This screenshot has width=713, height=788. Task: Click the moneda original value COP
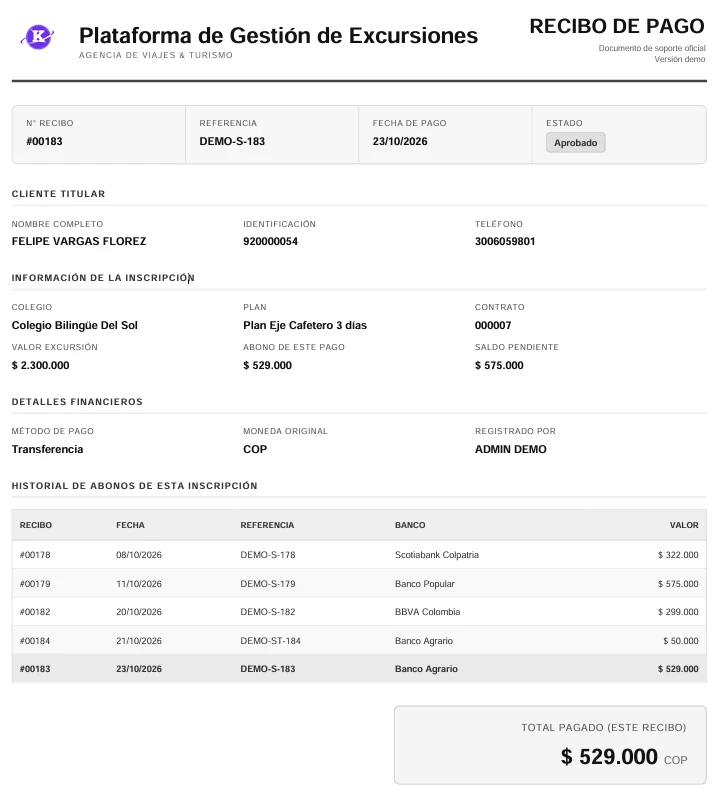255,449
